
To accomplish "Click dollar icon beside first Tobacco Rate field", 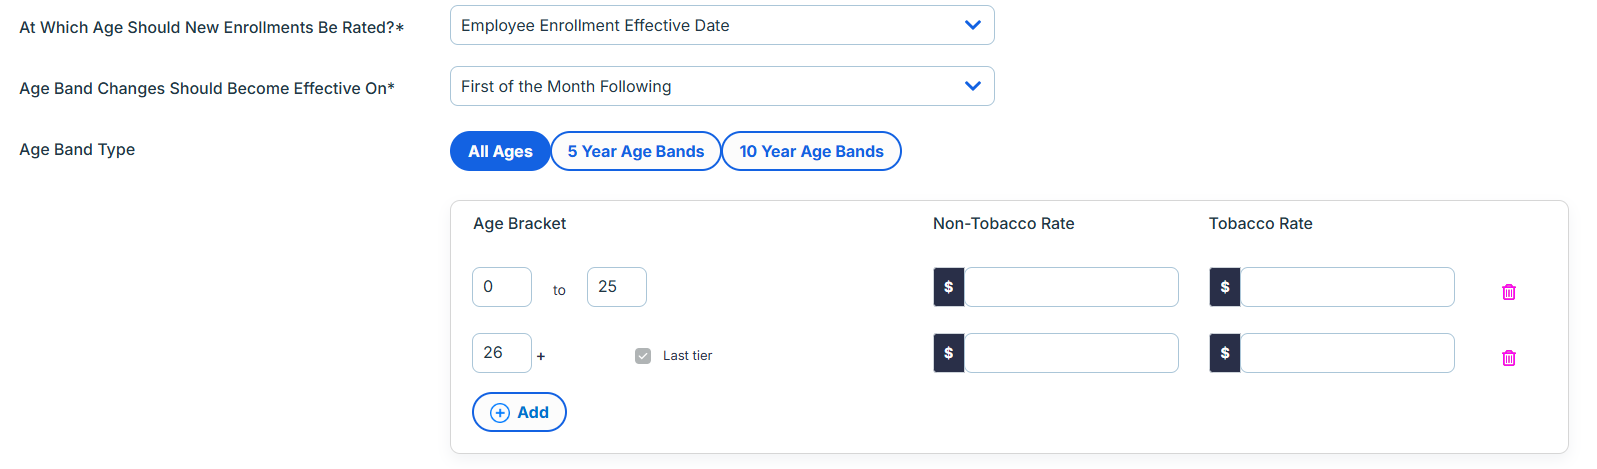I will [1225, 287].
